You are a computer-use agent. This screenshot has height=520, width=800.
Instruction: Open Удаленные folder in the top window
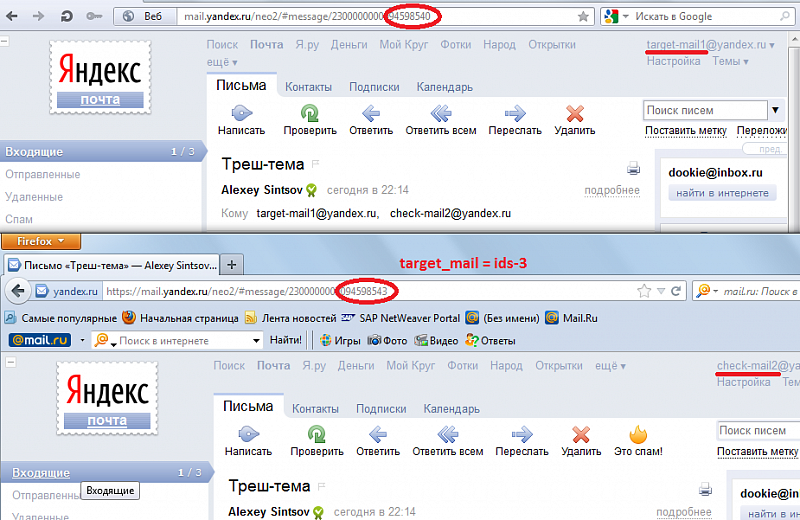34,197
